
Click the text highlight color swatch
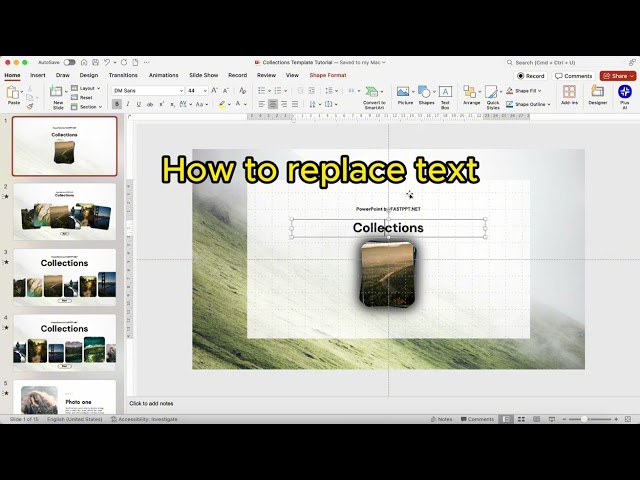click(222, 104)
